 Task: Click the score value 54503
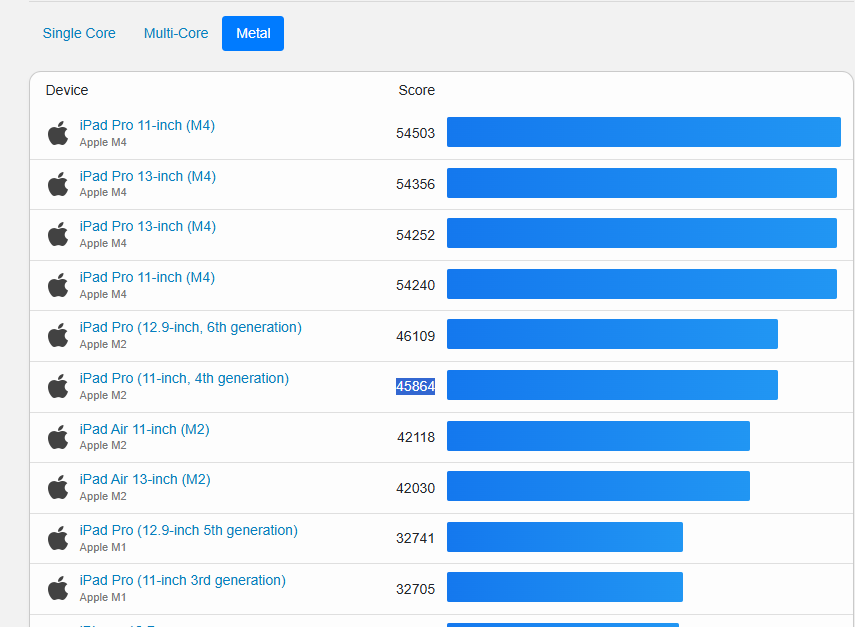coord(416,134)
